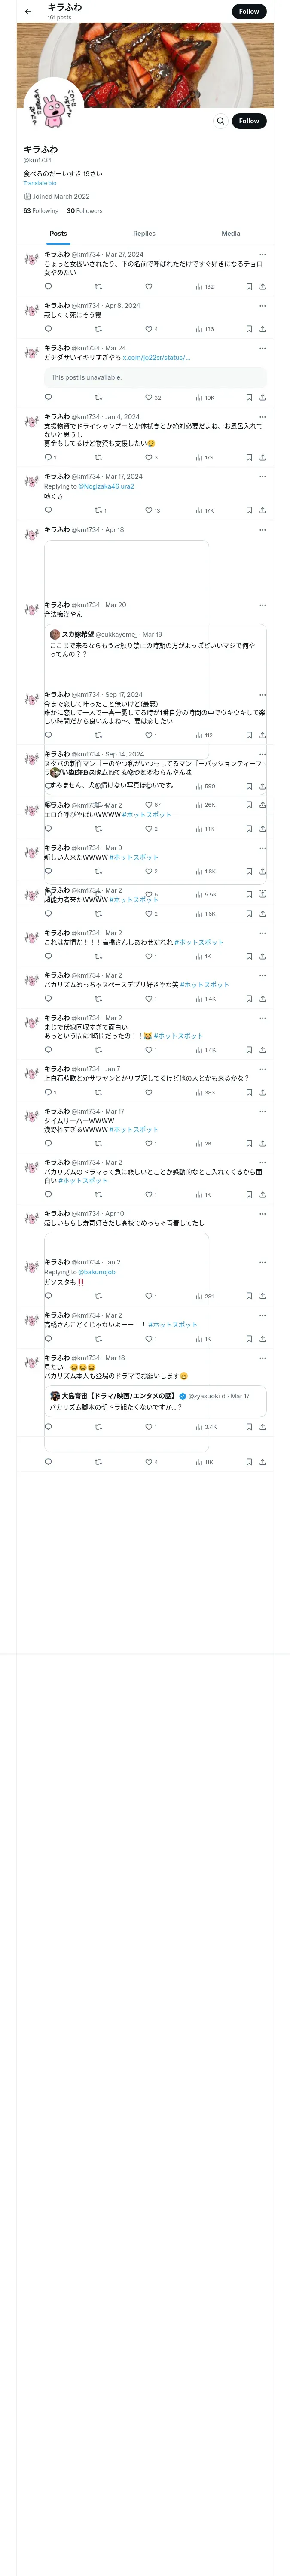Reply to the Jan 4, 2024 post

[x=48, y=457]
